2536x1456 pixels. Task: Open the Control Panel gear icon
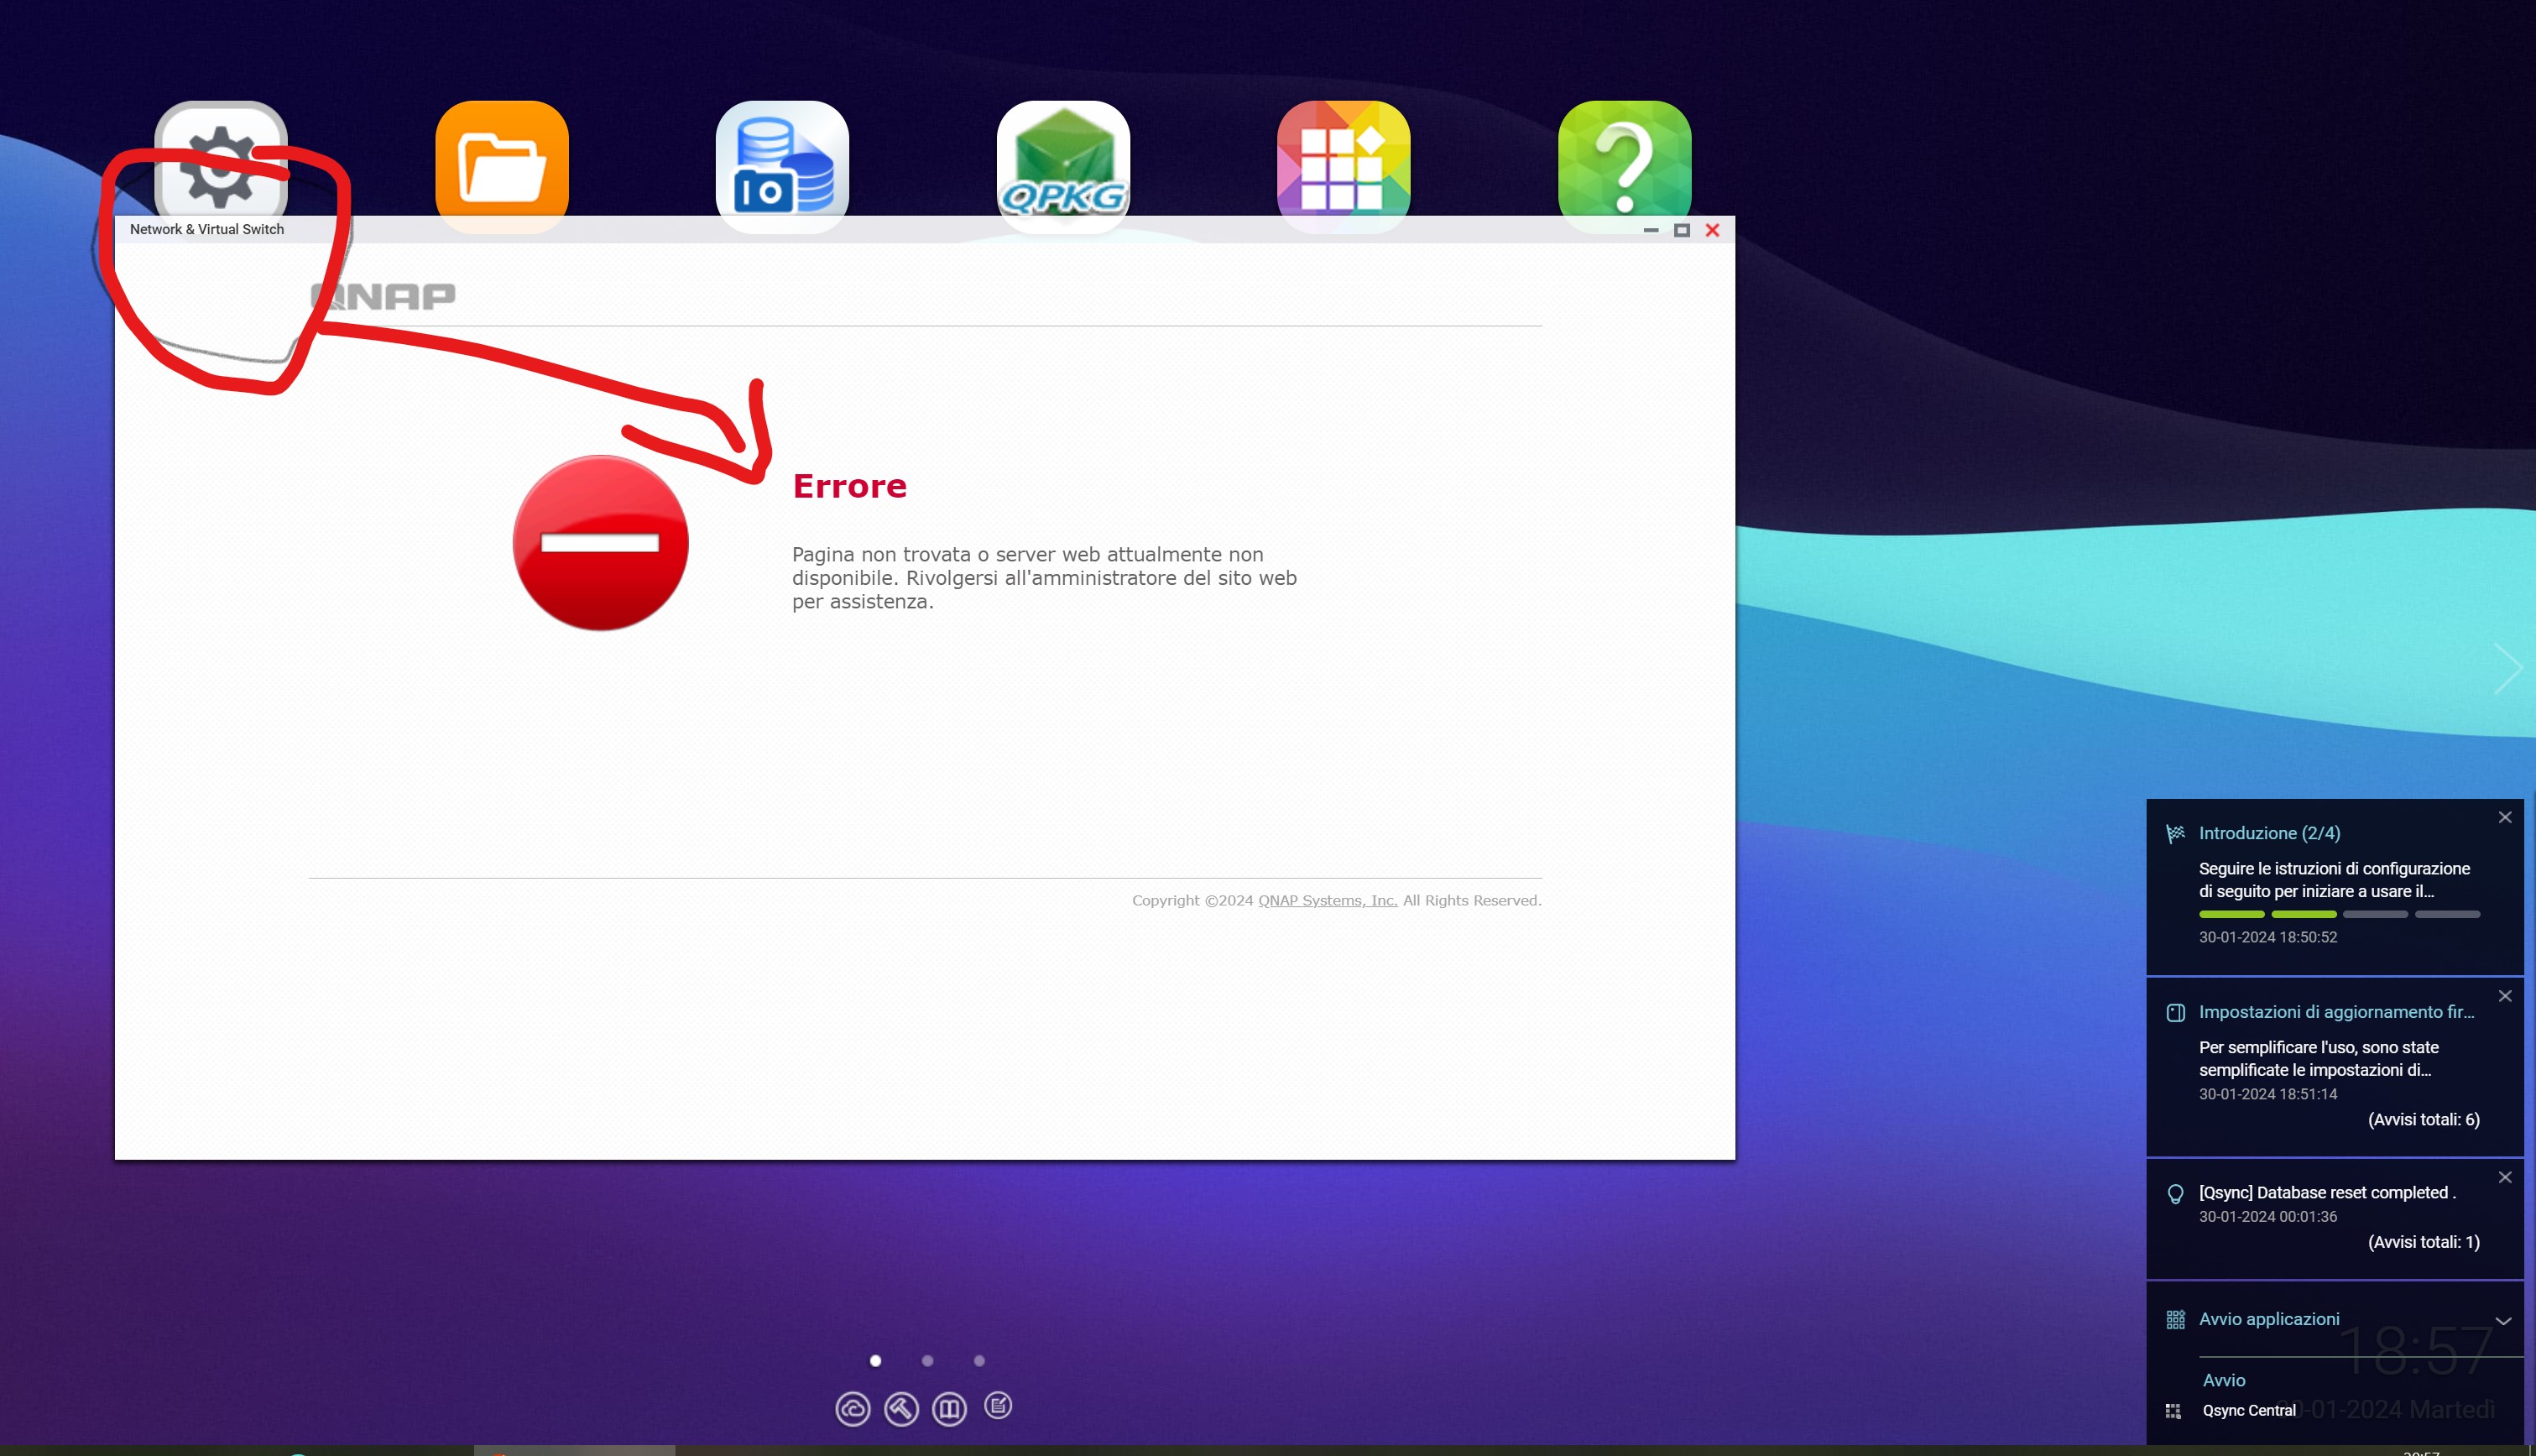pos(221,160)
